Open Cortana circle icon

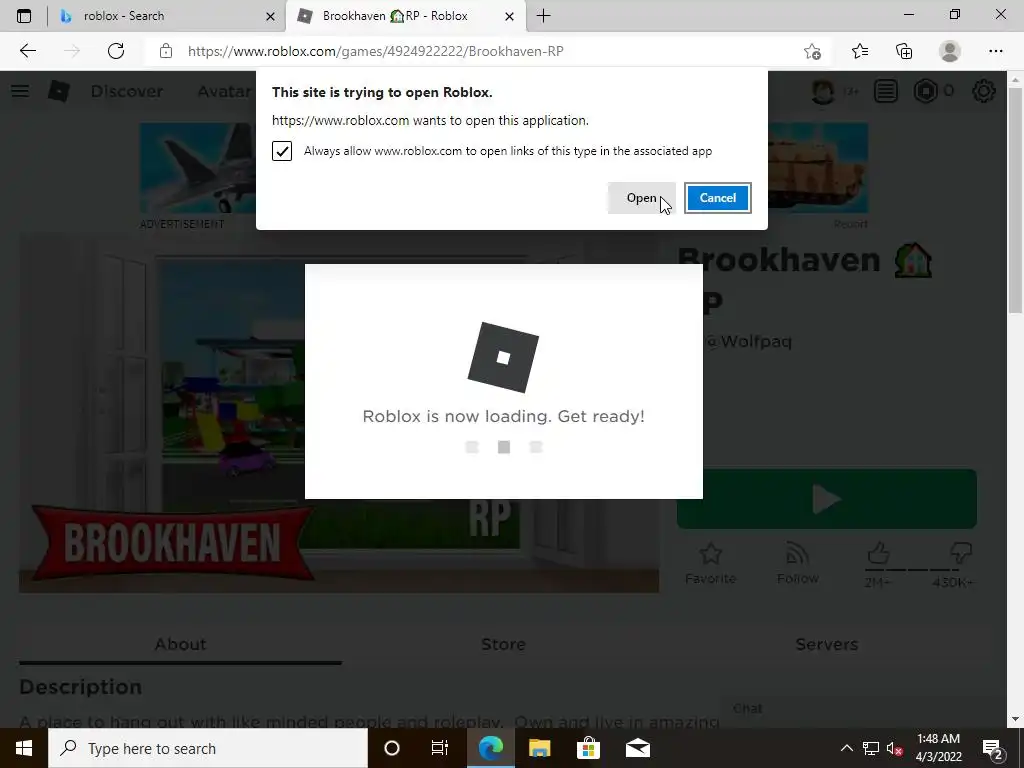pos(392,748)
